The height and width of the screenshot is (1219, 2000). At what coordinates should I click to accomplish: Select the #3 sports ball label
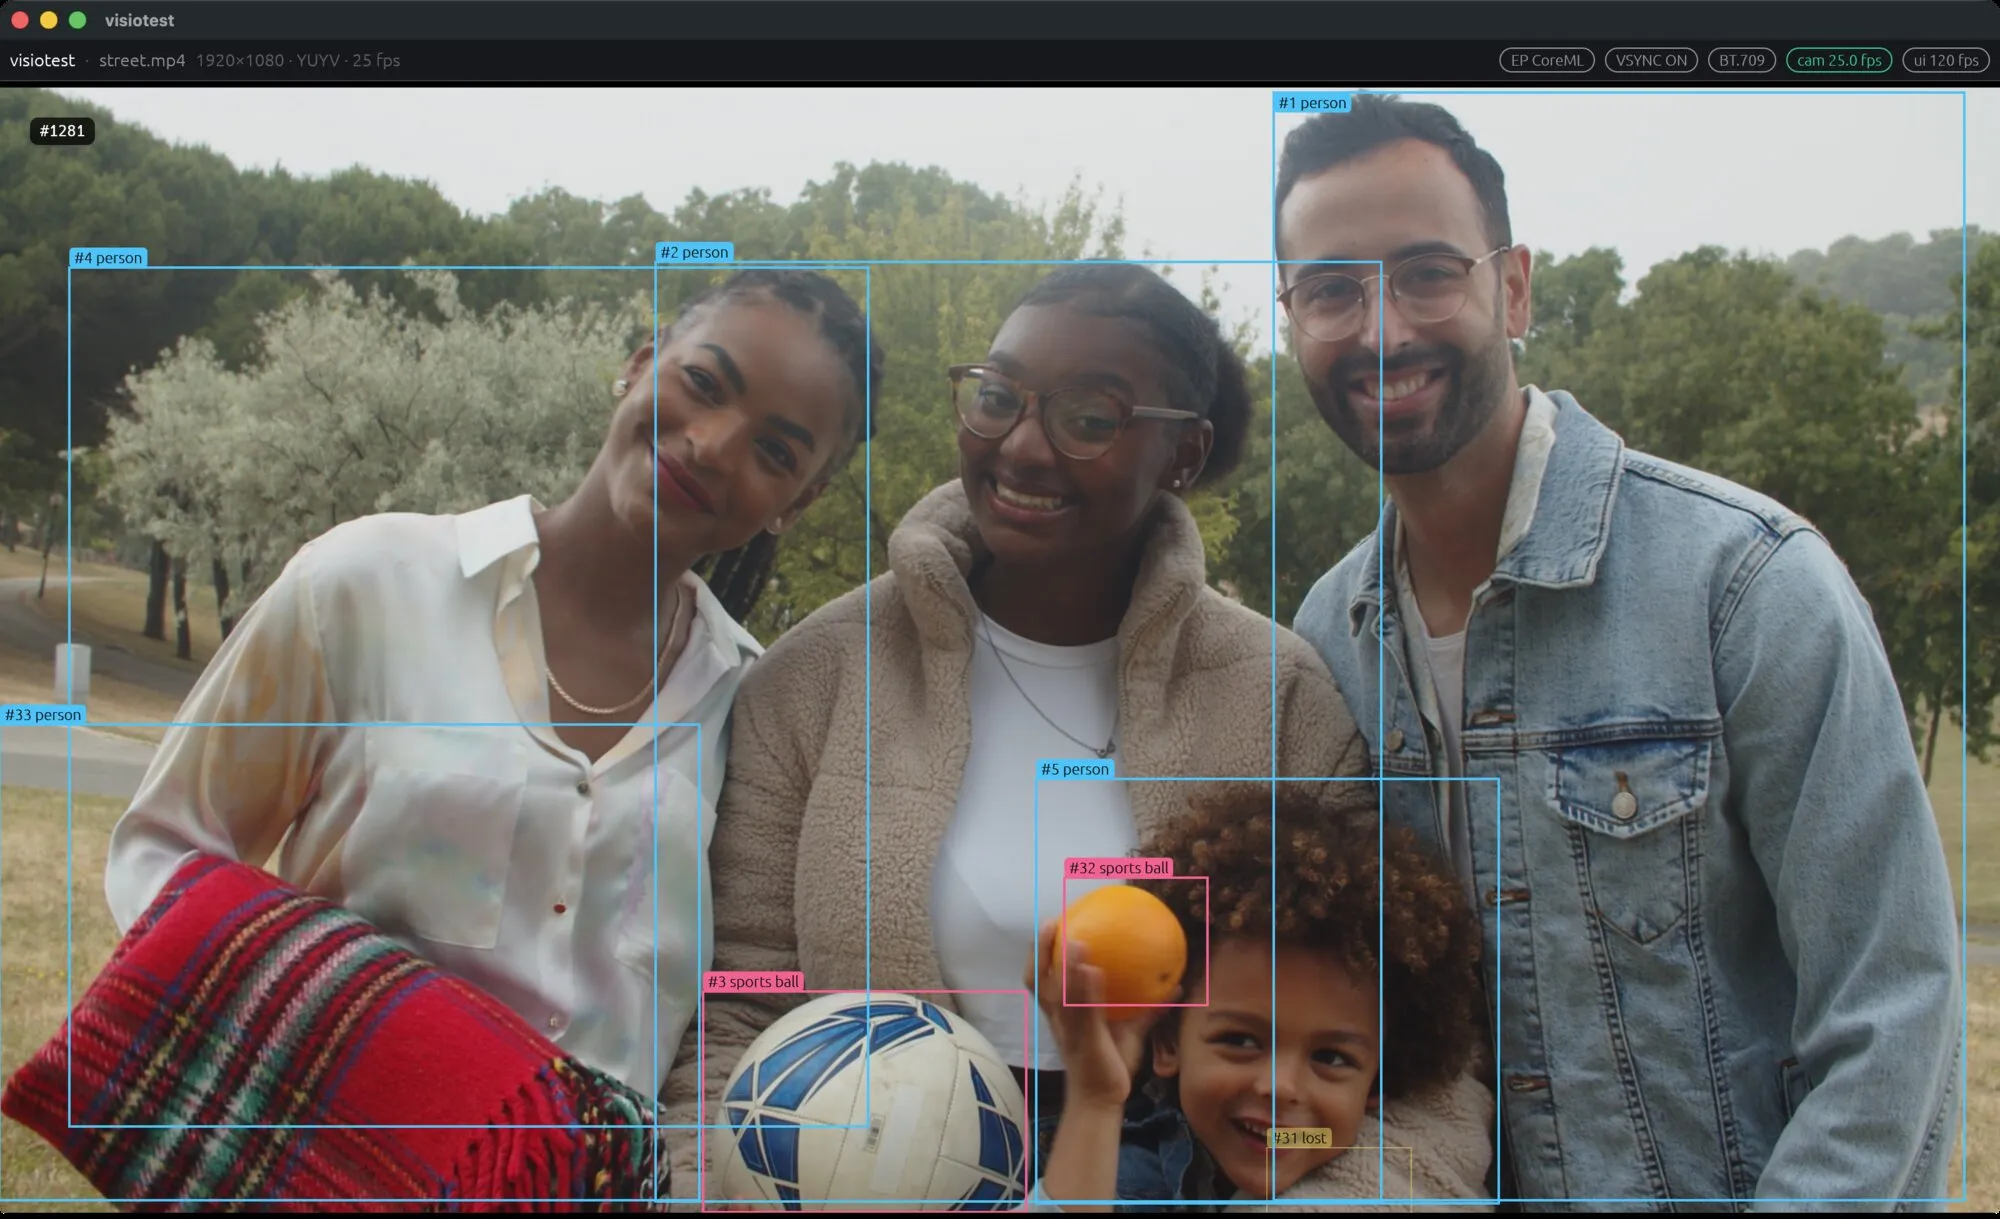tap(754, 982)
